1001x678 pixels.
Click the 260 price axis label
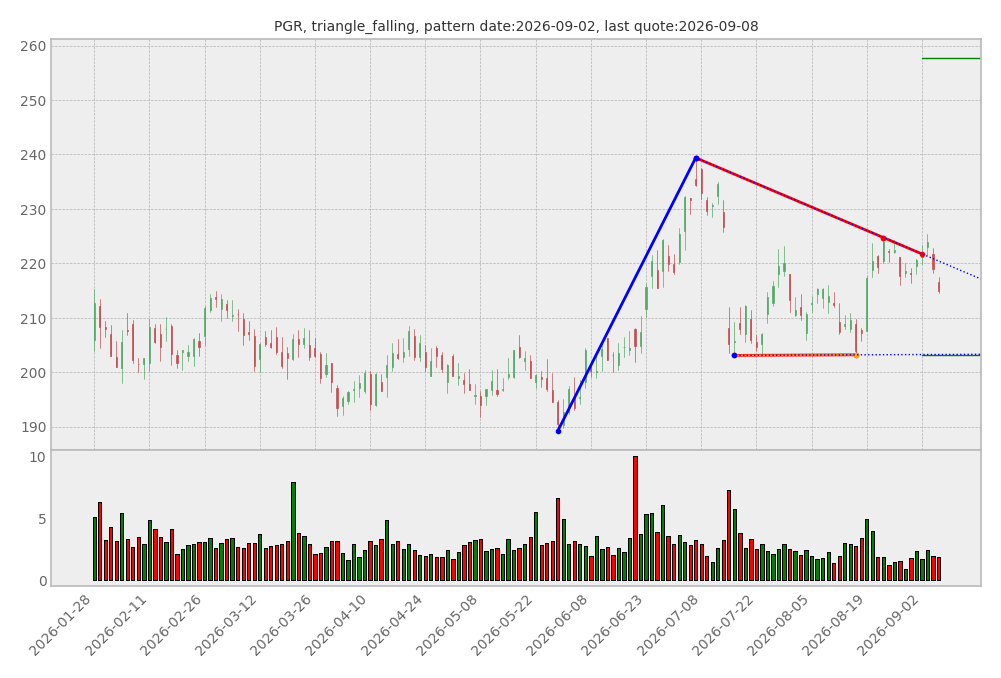click(33, 46)
